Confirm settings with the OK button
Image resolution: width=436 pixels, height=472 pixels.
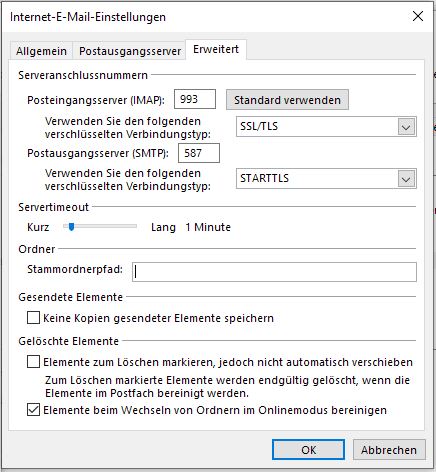point(308,450)
